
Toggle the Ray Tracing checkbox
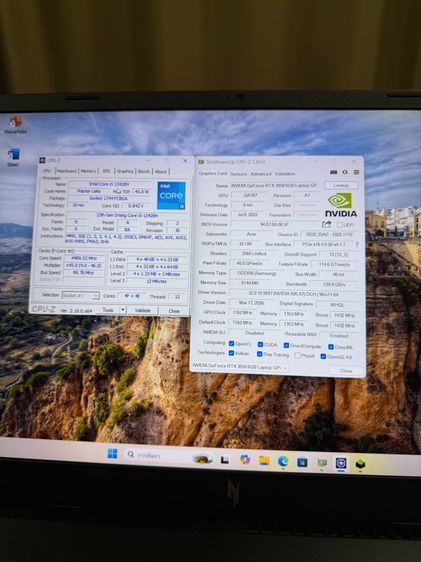click(260, 354)
